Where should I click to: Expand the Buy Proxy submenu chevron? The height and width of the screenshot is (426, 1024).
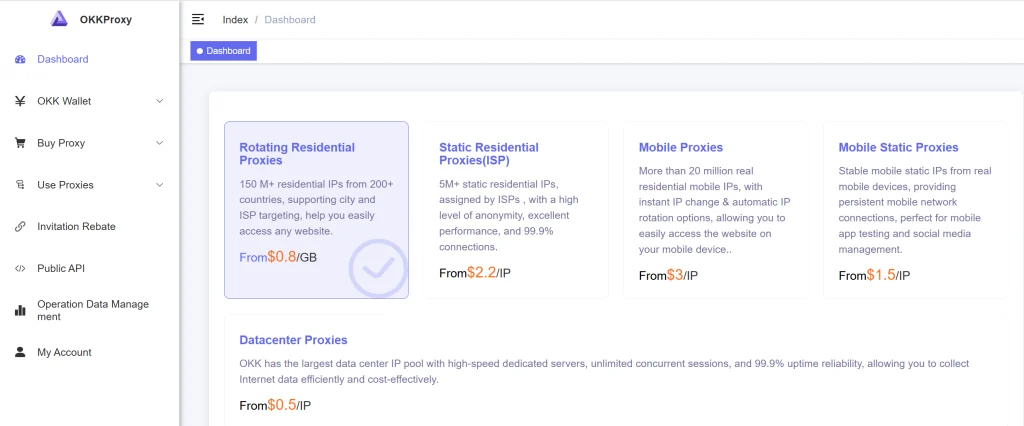coord(160,143)
